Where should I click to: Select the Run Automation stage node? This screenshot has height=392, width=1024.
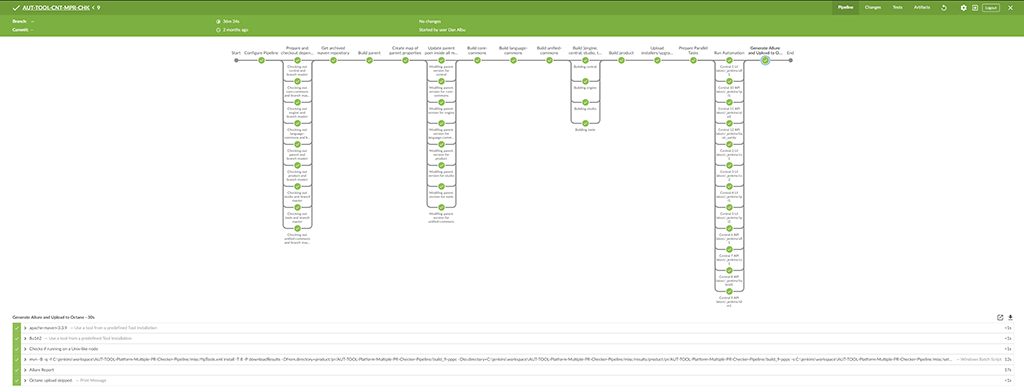pyautogui.click(x=729, y=60)
